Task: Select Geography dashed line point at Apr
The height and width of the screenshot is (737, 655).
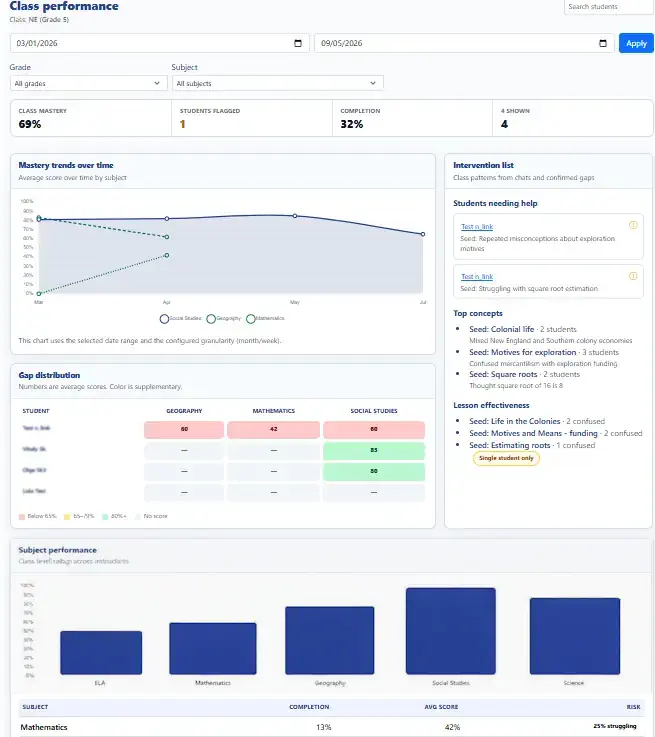Action: [167, 237]
